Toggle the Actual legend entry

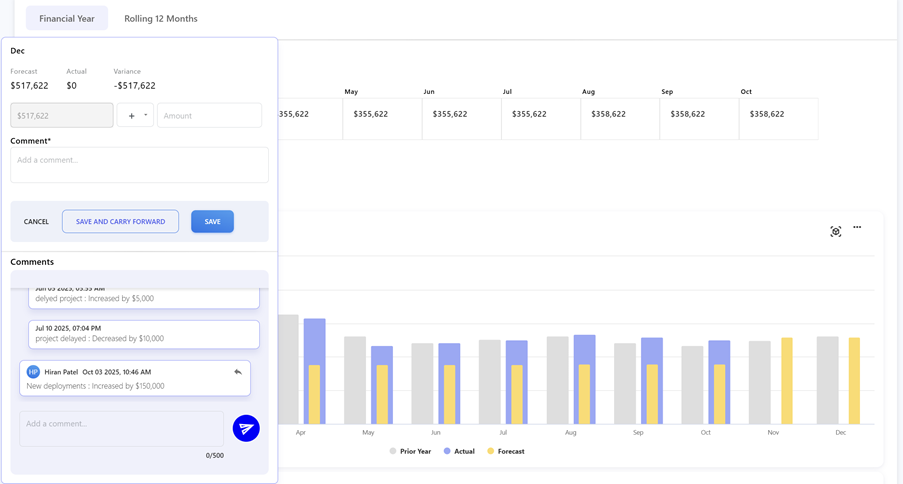coord(459,451)
